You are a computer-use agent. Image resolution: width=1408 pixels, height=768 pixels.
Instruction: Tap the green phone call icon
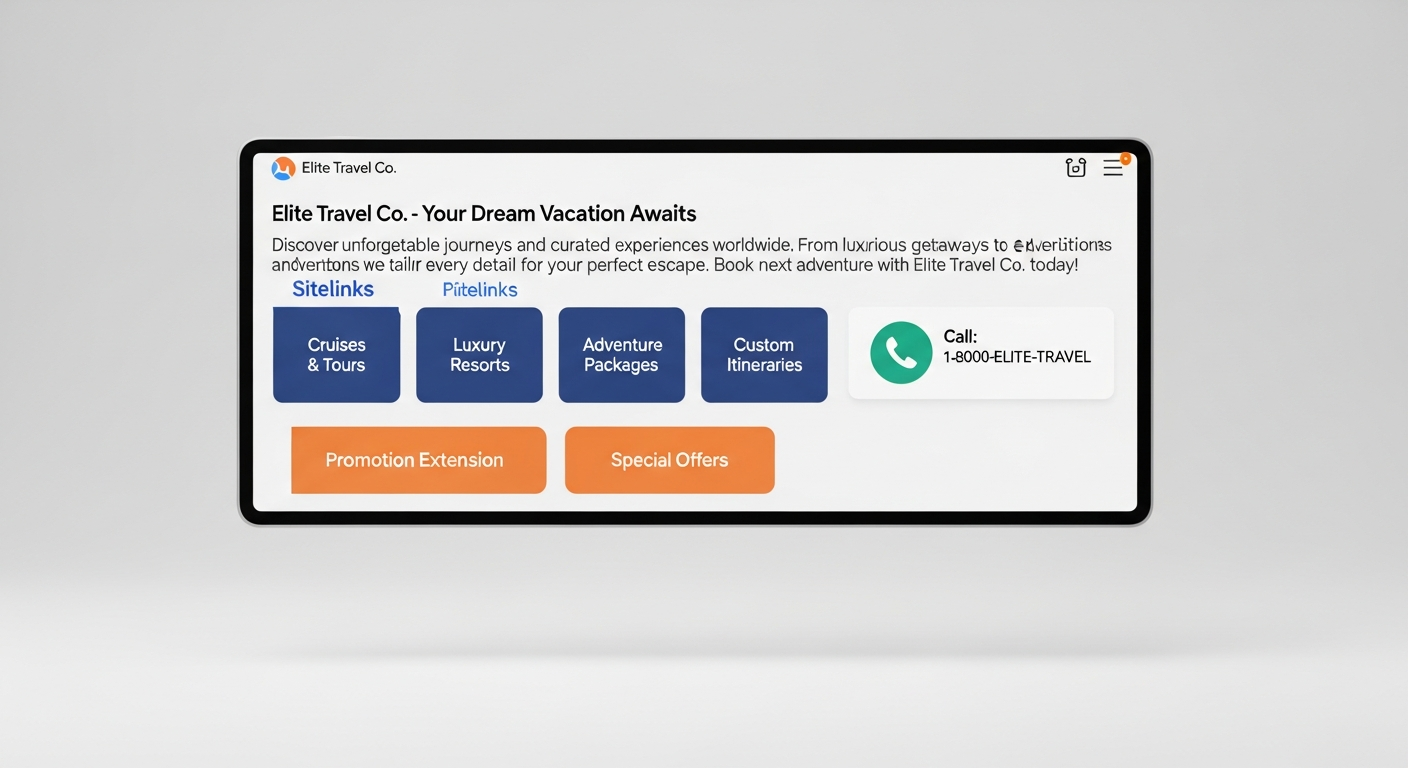900,353
